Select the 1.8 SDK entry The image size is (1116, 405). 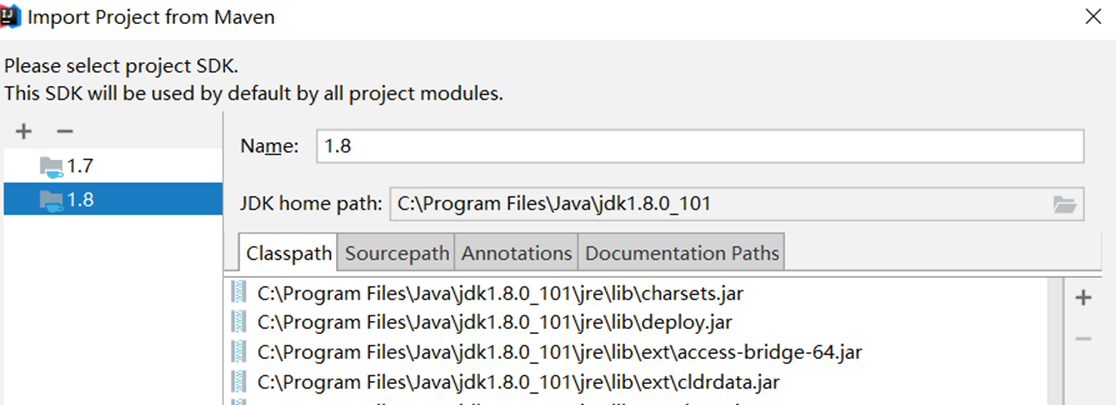pos(80,200)
